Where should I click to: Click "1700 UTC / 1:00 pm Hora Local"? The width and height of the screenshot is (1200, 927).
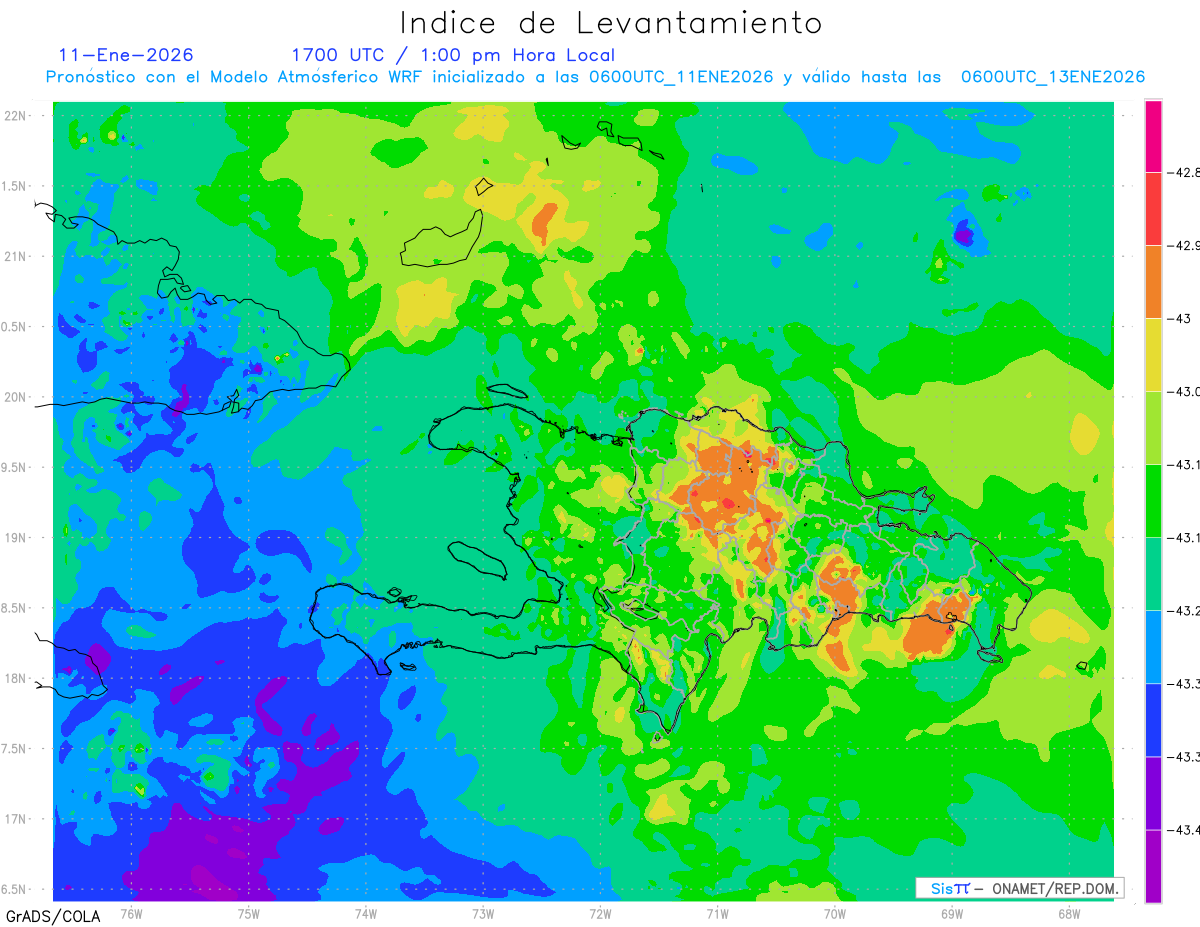click(x=452, y=55)
